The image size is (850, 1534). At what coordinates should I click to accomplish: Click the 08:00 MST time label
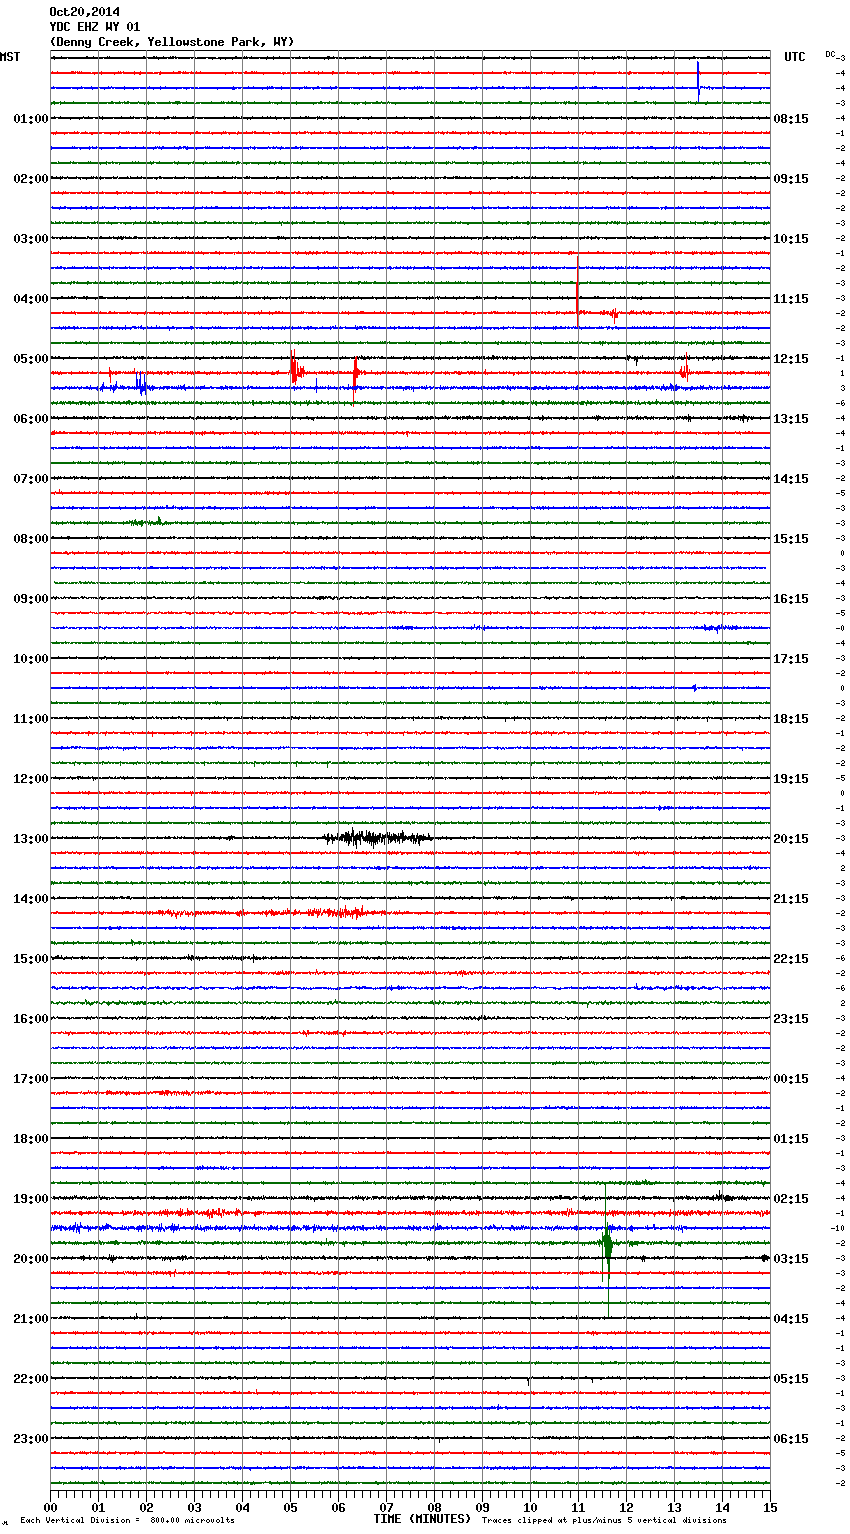[30, 539]
